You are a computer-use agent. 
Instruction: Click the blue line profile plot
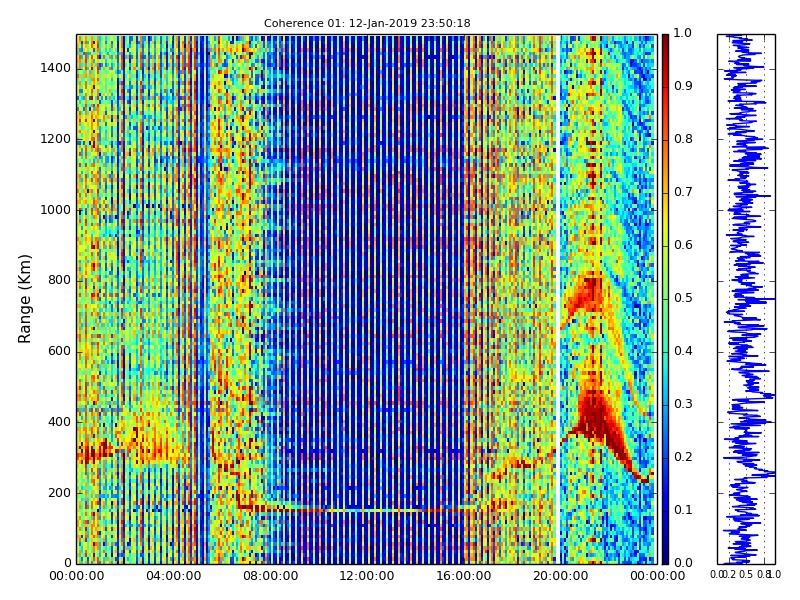click(x=746, y=299)
